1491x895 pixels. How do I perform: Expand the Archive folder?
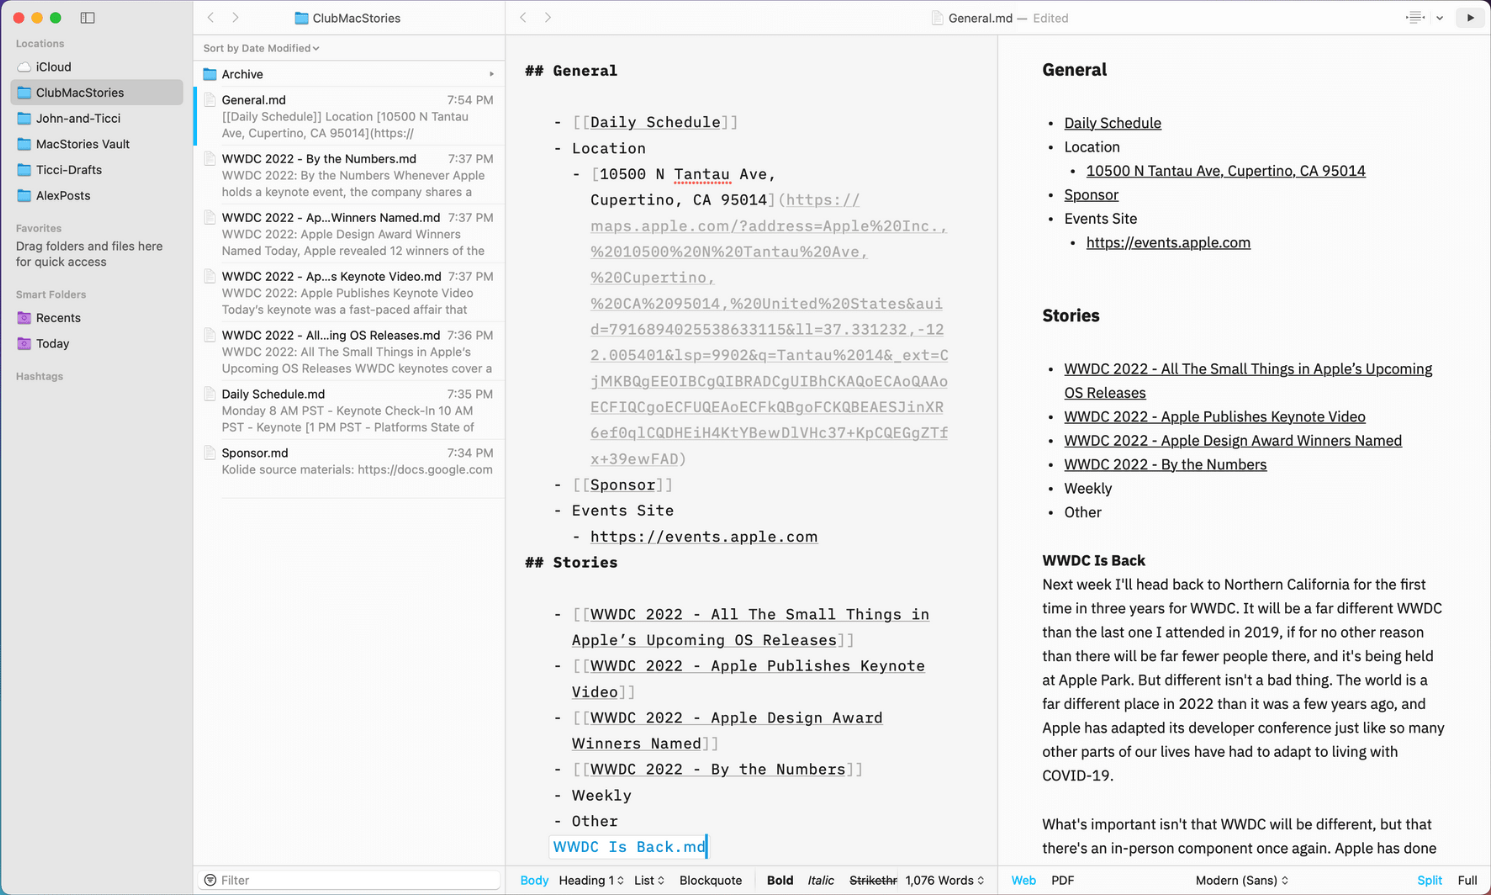click(x=491, y=75)
